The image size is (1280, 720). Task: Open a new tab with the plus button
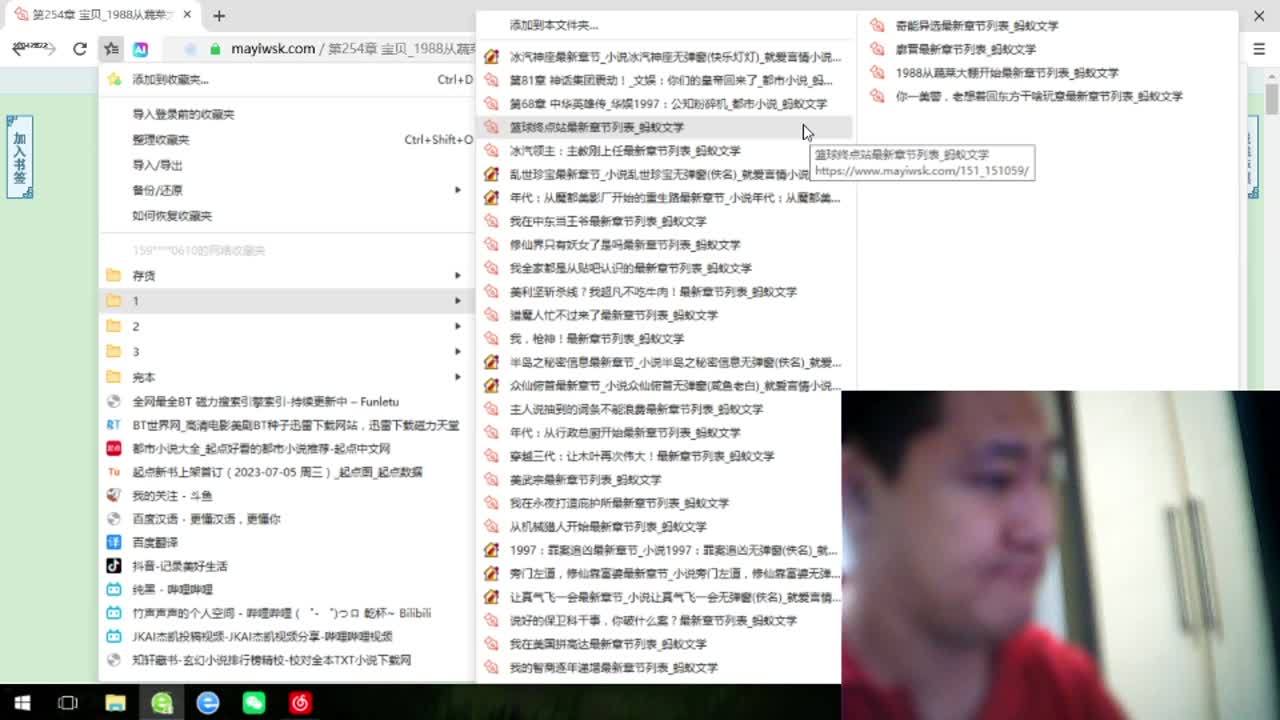click(219, 15)
